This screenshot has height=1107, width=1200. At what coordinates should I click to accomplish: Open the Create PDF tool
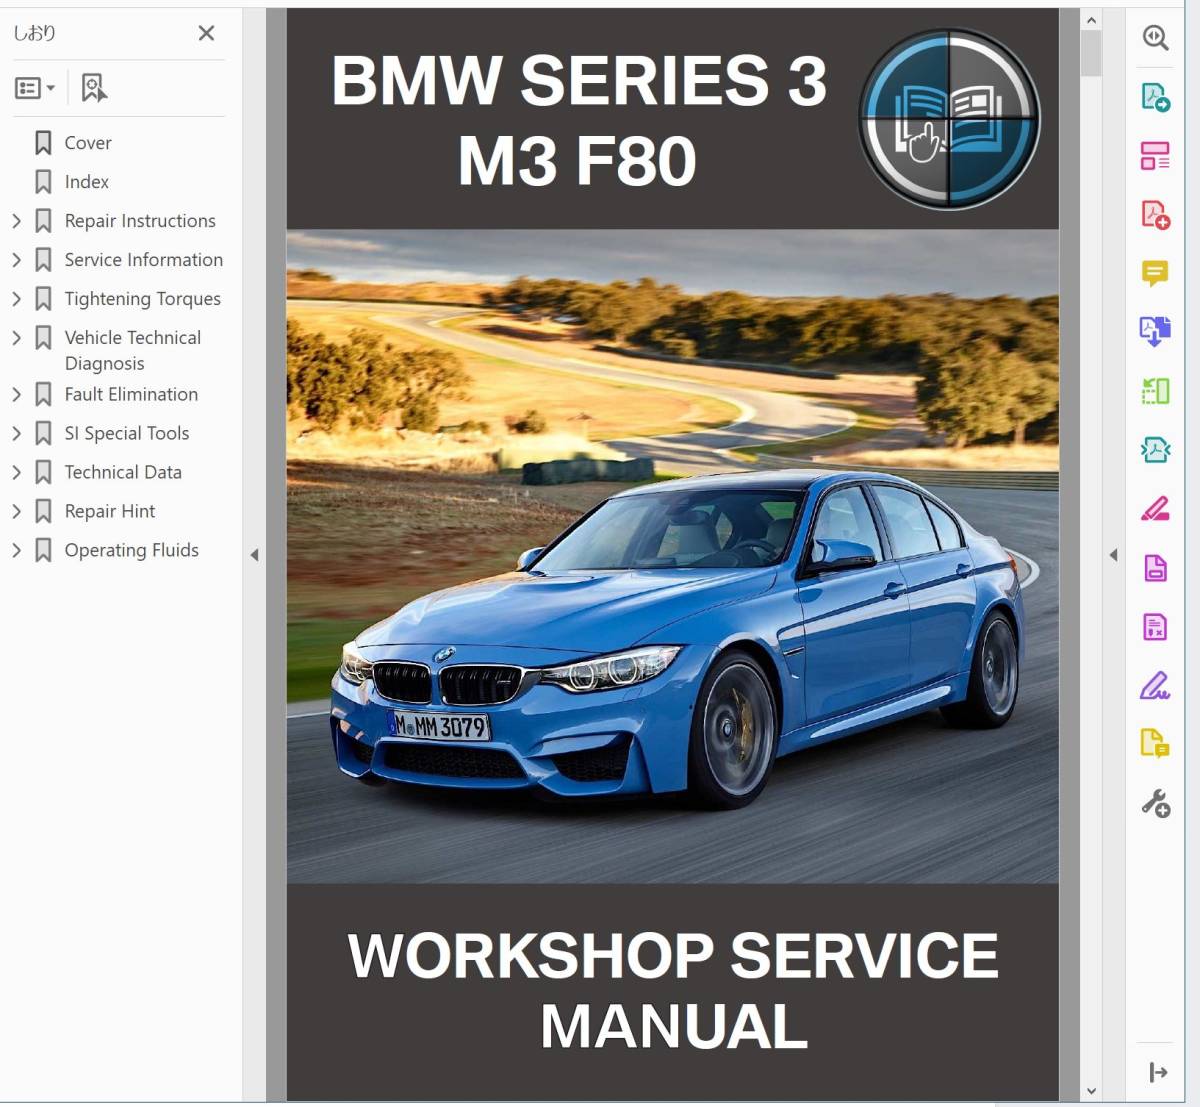[x=1156, y=215]
